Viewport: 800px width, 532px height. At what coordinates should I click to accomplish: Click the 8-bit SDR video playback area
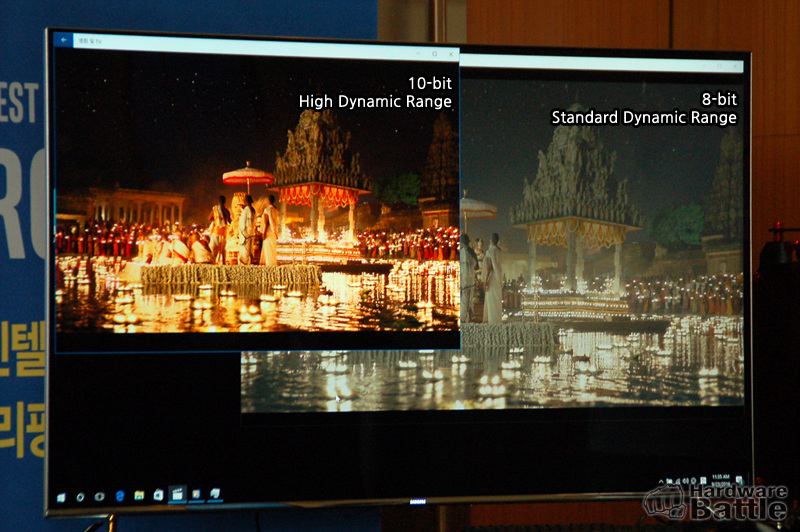click(602, 245)
